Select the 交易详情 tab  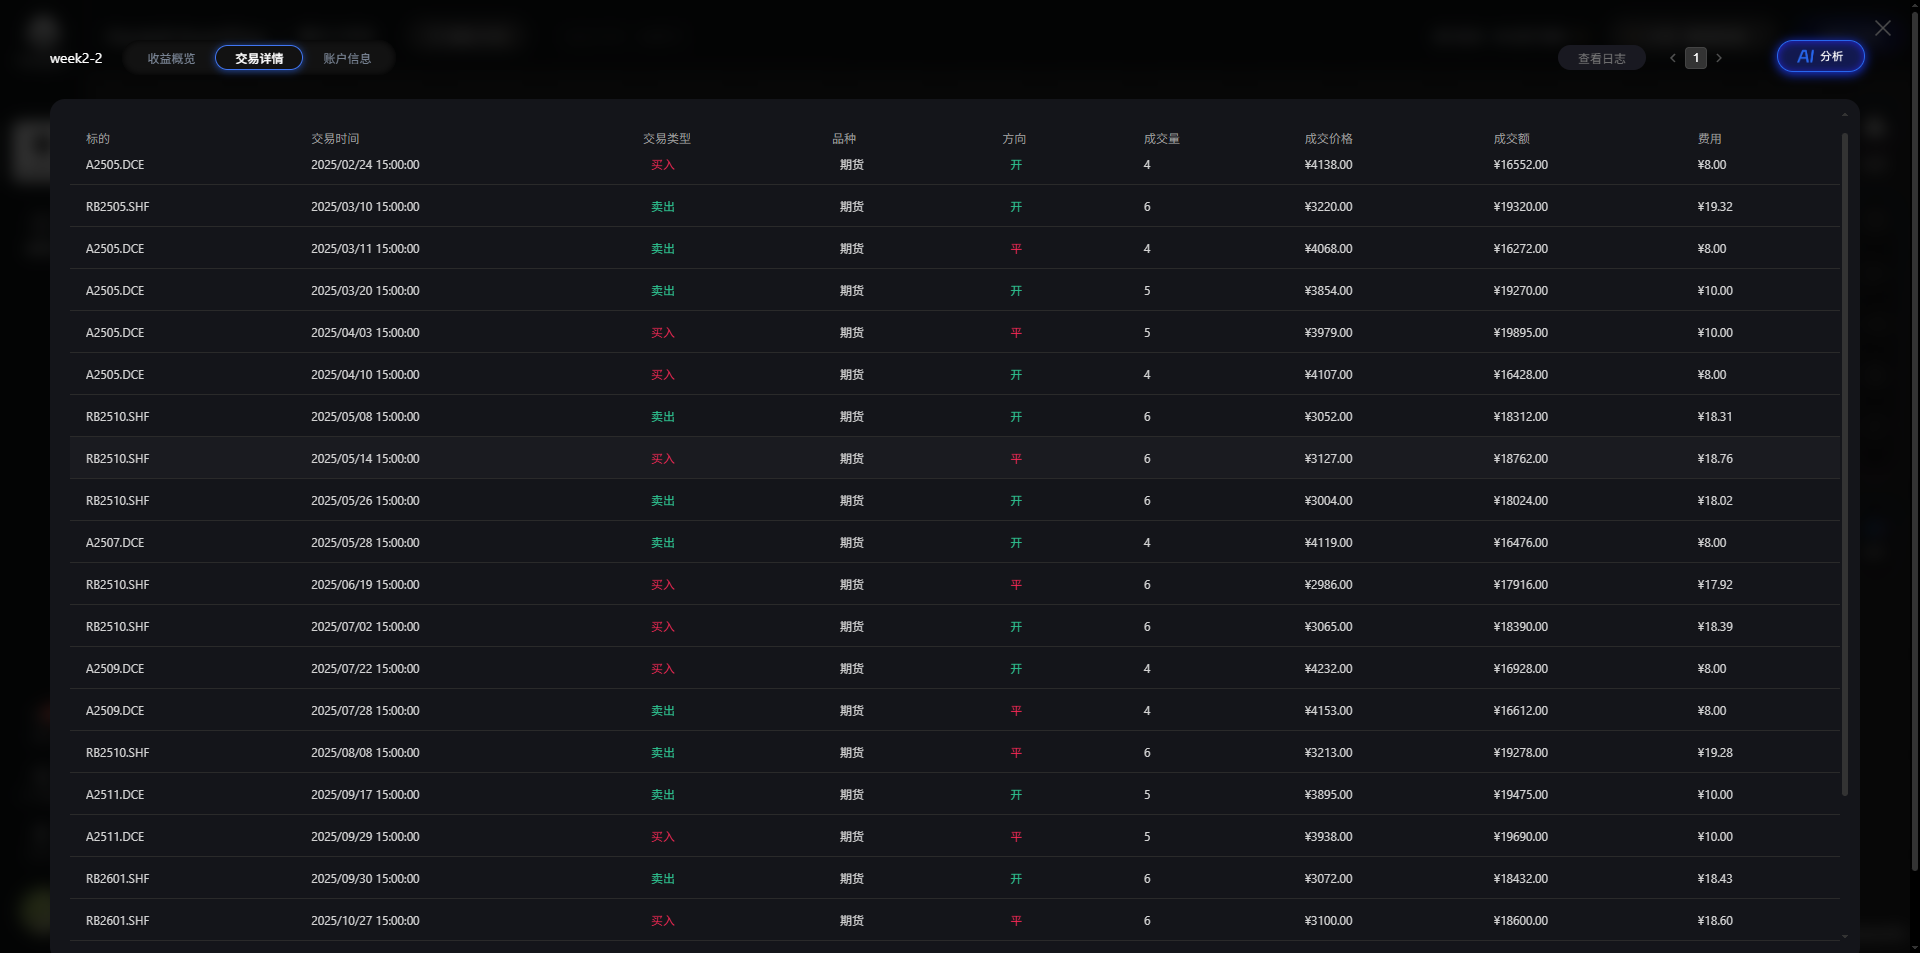pos(259,59)
